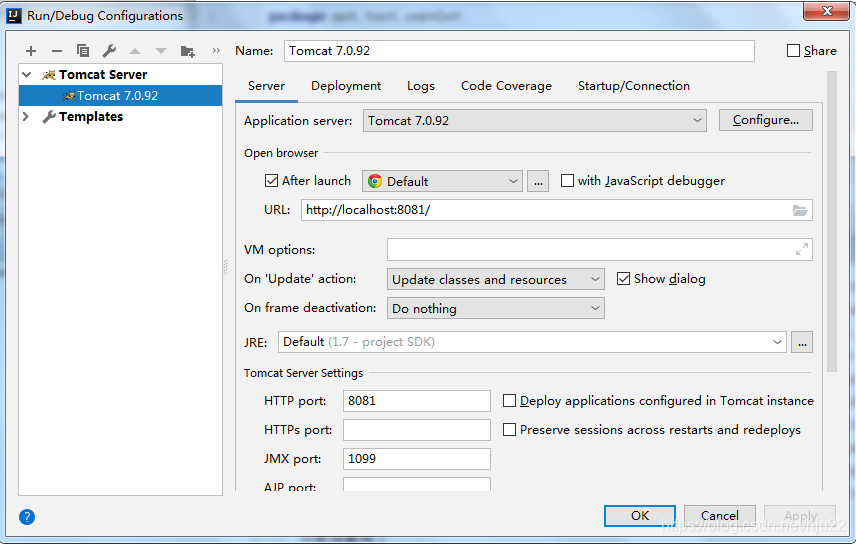Click the HTTP port field
Image resolution: width=856 pixels, height=544 pixels.
(x=417, y=401)
